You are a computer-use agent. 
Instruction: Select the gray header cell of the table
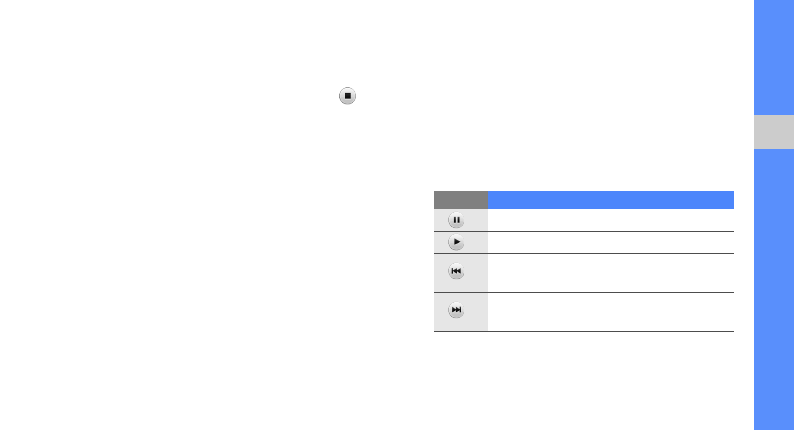click(460, 199)
